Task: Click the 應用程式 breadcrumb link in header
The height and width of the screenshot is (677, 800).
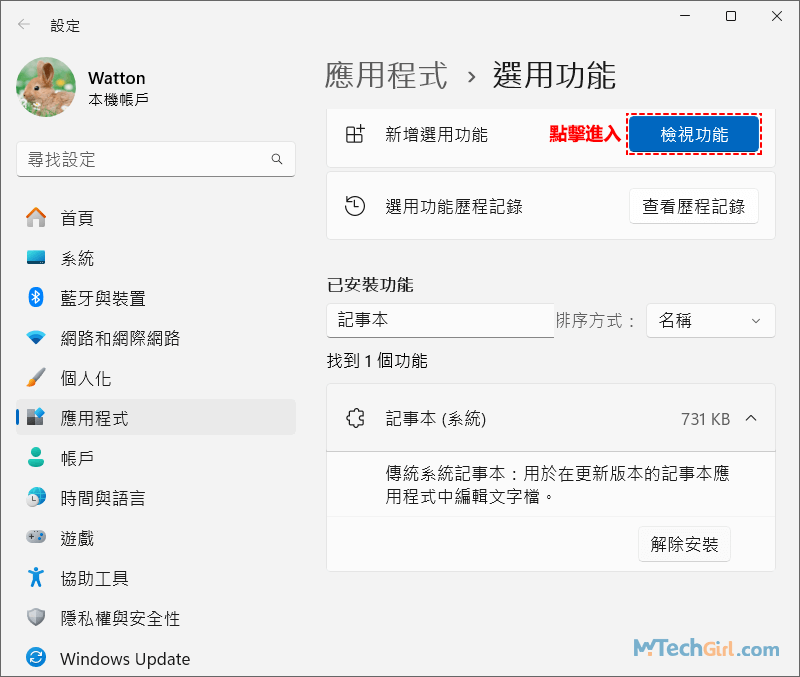Action: pyautogui.click(x=386, y=75)
